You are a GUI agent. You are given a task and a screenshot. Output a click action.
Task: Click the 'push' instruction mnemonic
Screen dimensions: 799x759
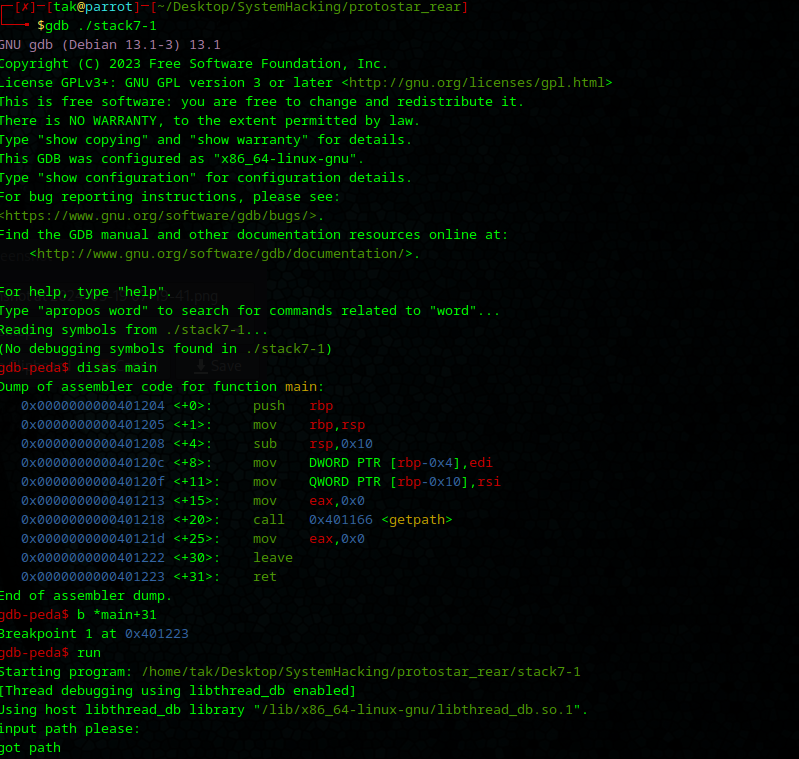click(x=269, y=405)
